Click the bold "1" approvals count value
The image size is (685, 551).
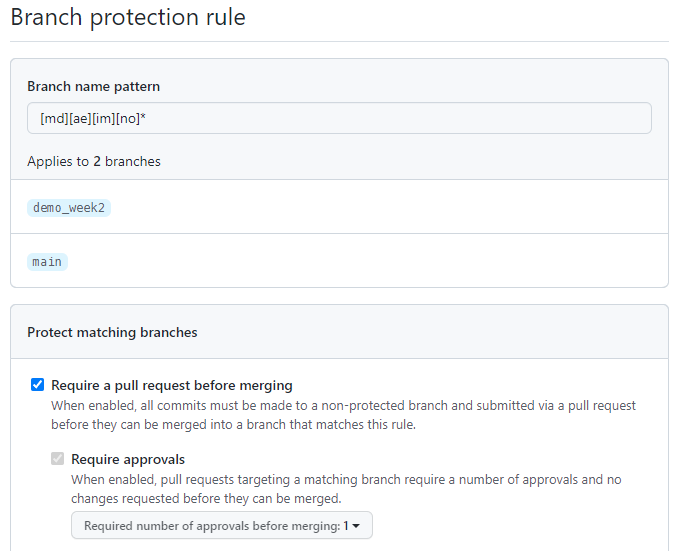[x=346, y=525]
